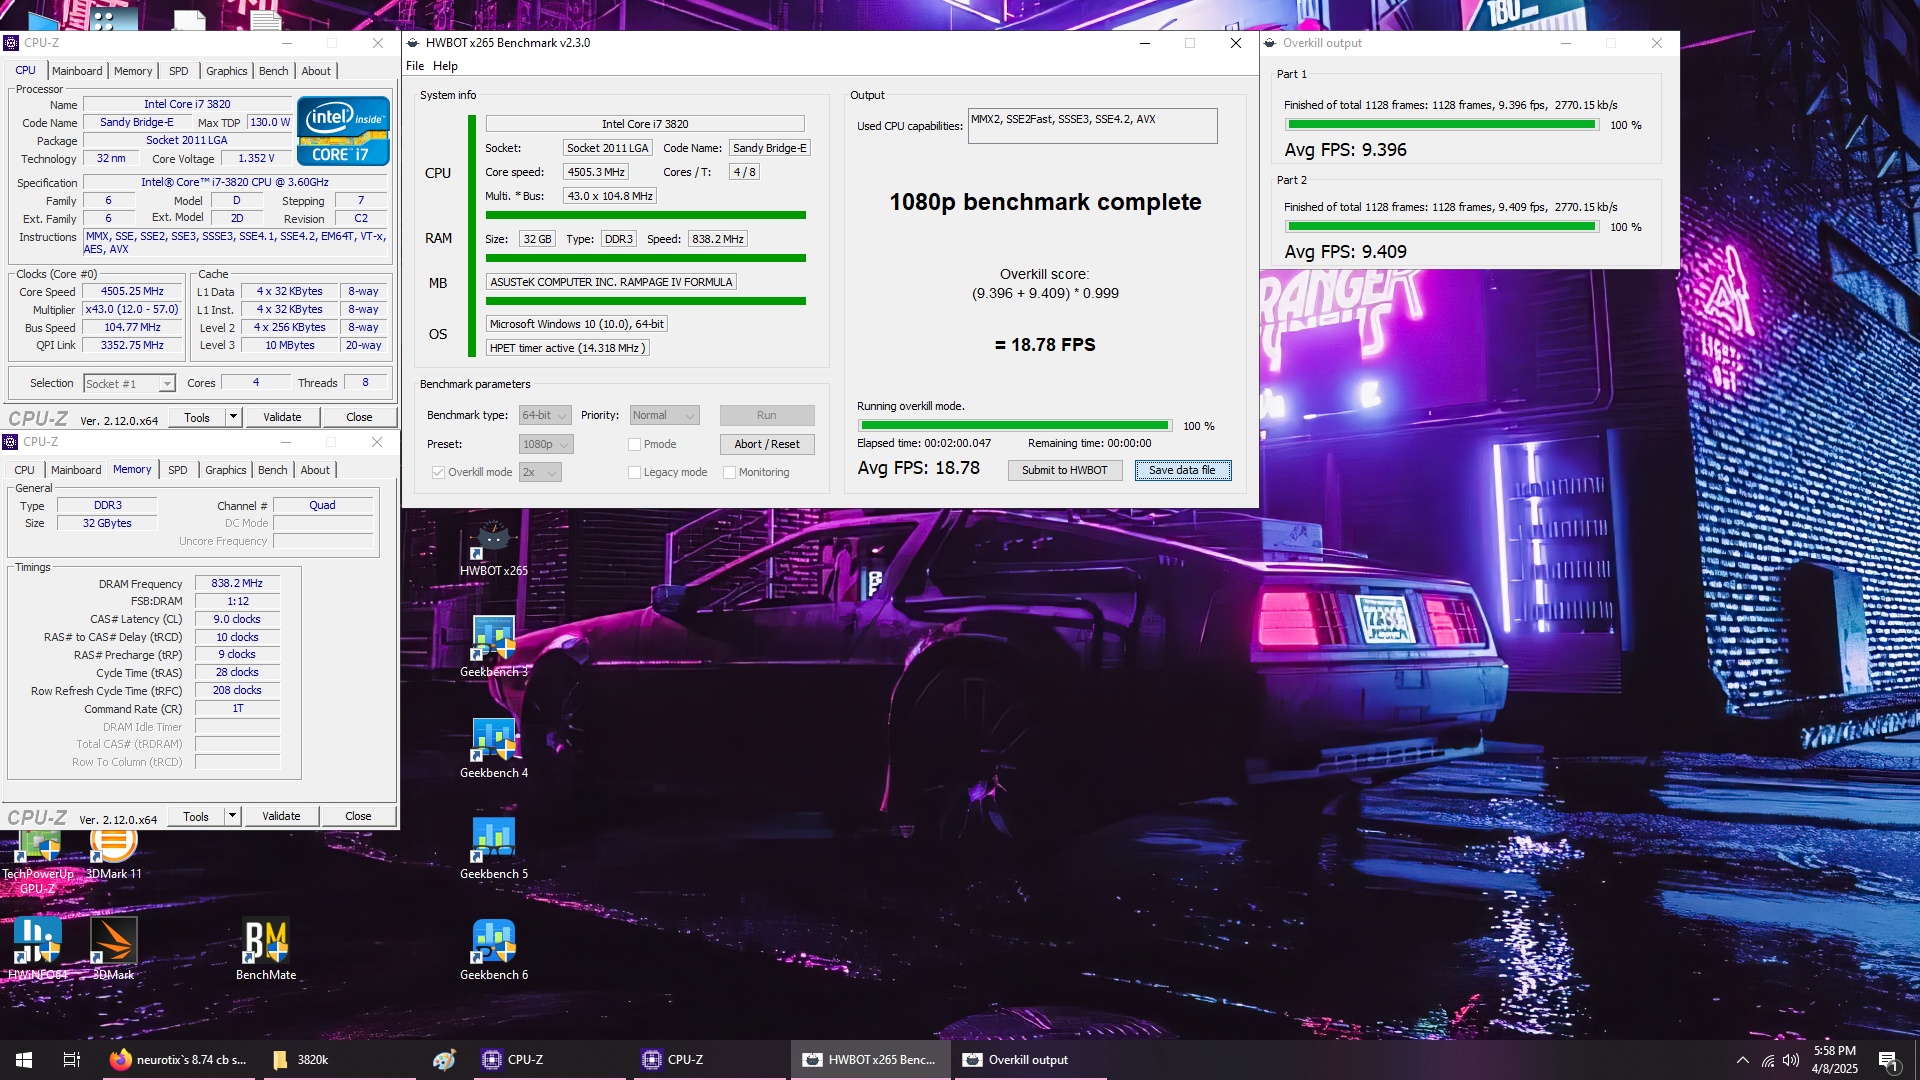Click Validate in bottom CPU-Z window

click(281, 816)
